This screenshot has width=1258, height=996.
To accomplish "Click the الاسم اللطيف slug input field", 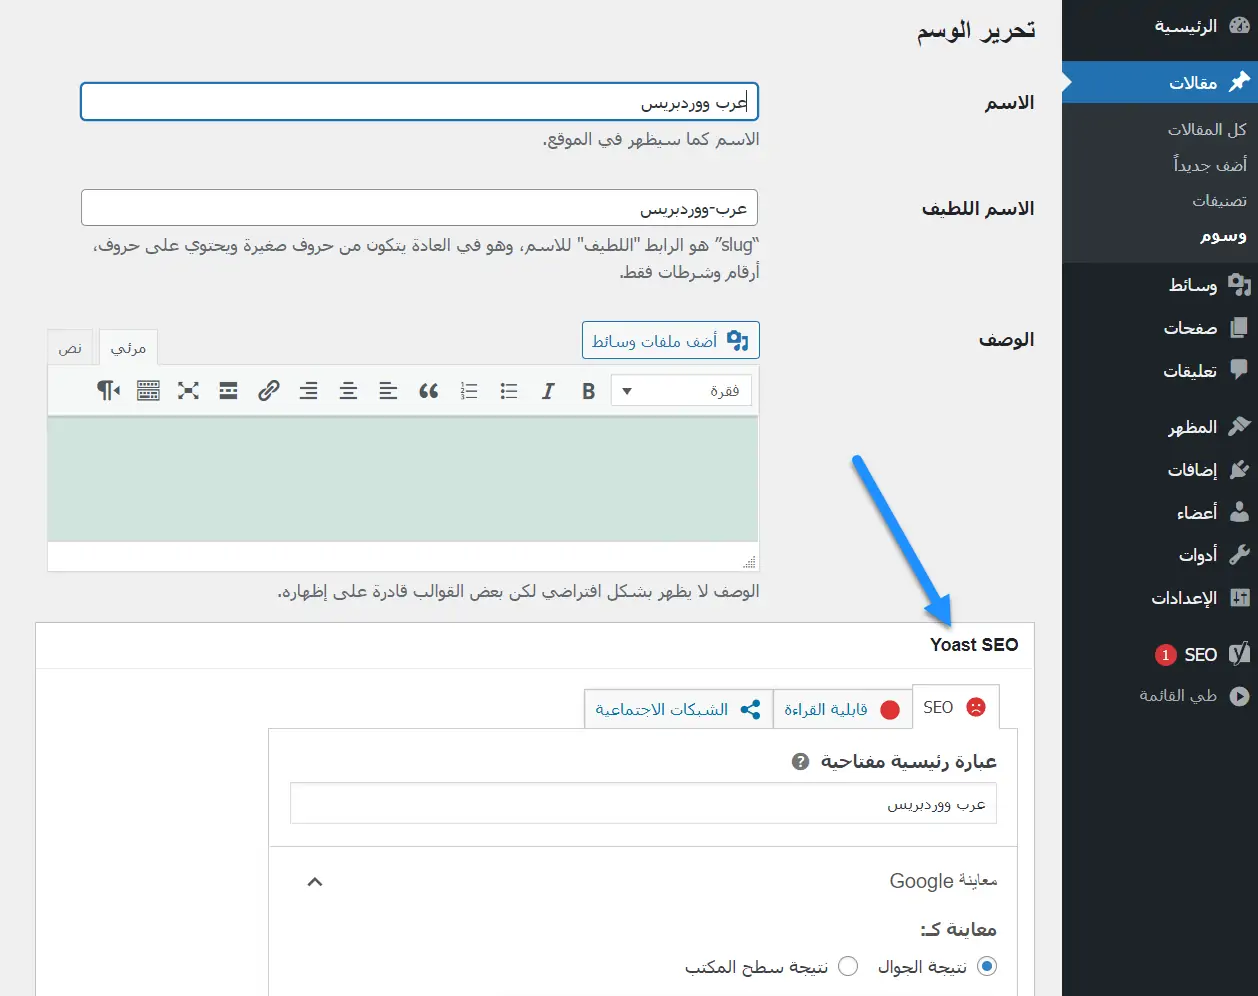I will click(x=419, y=209).
